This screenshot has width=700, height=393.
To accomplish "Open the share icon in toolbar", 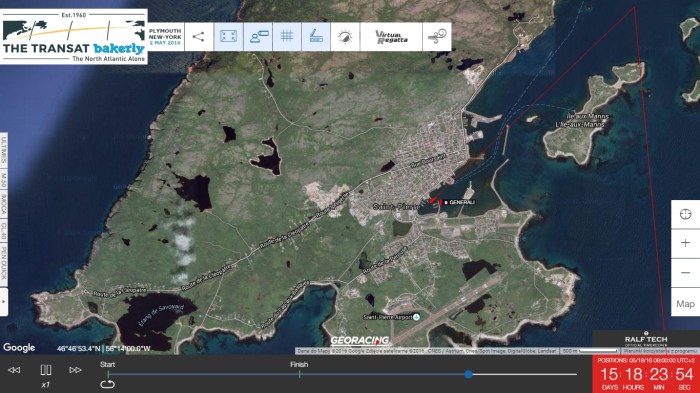I will click(x=199, y=36).
